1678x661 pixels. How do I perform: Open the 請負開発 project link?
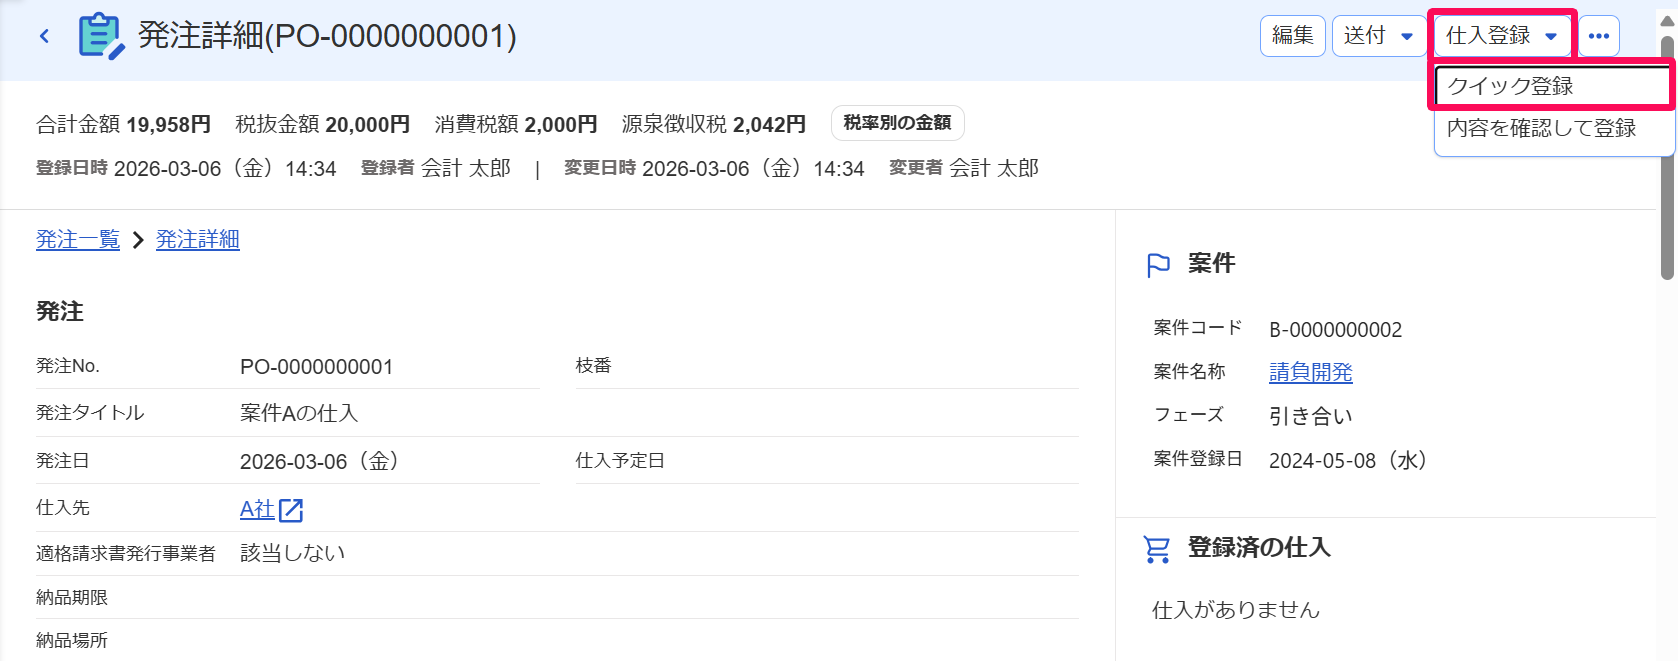[1311, 372]
